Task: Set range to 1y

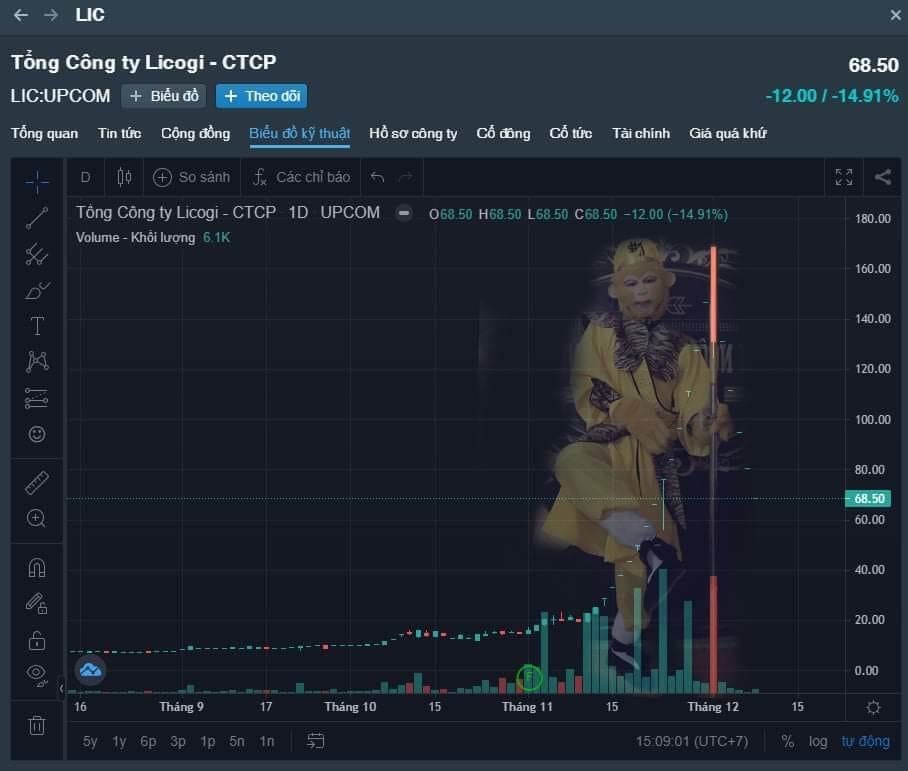Action: point(119,741)
